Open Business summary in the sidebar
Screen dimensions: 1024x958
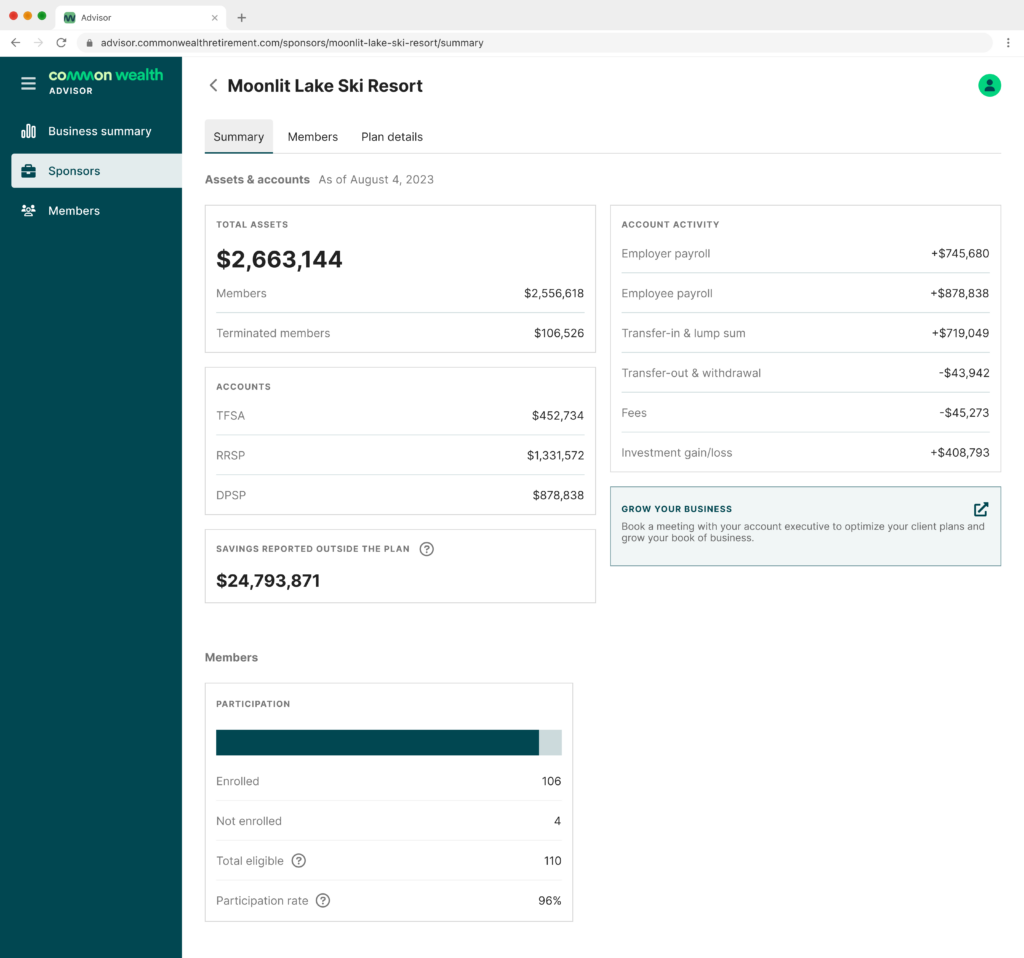(x=97, y=131)
